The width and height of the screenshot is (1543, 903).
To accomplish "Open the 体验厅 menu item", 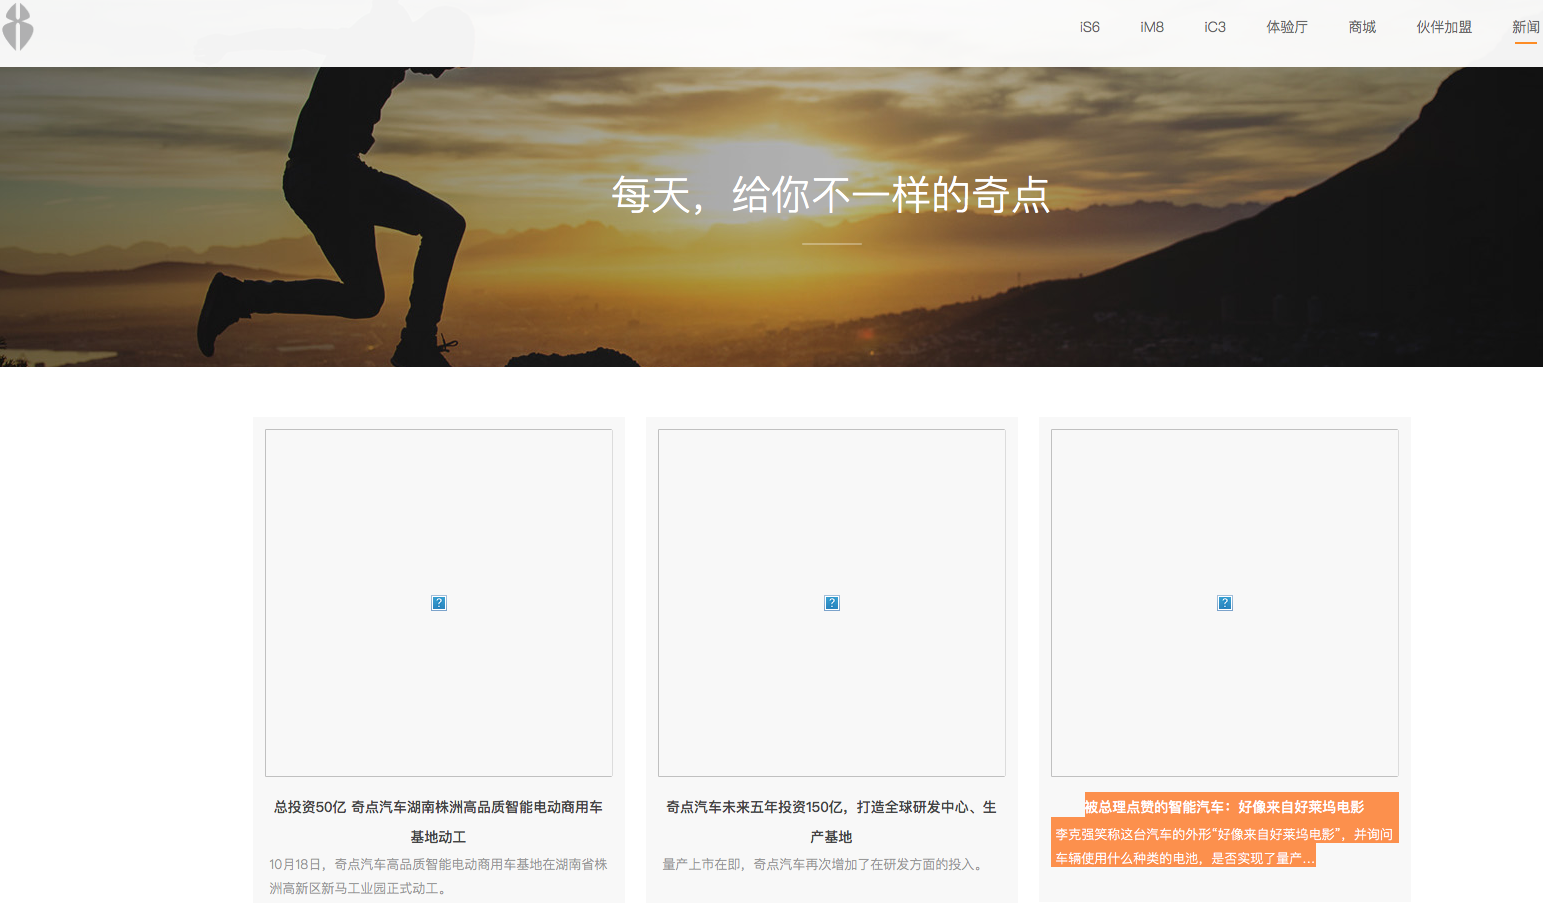I will click(x=1286, y=27).
